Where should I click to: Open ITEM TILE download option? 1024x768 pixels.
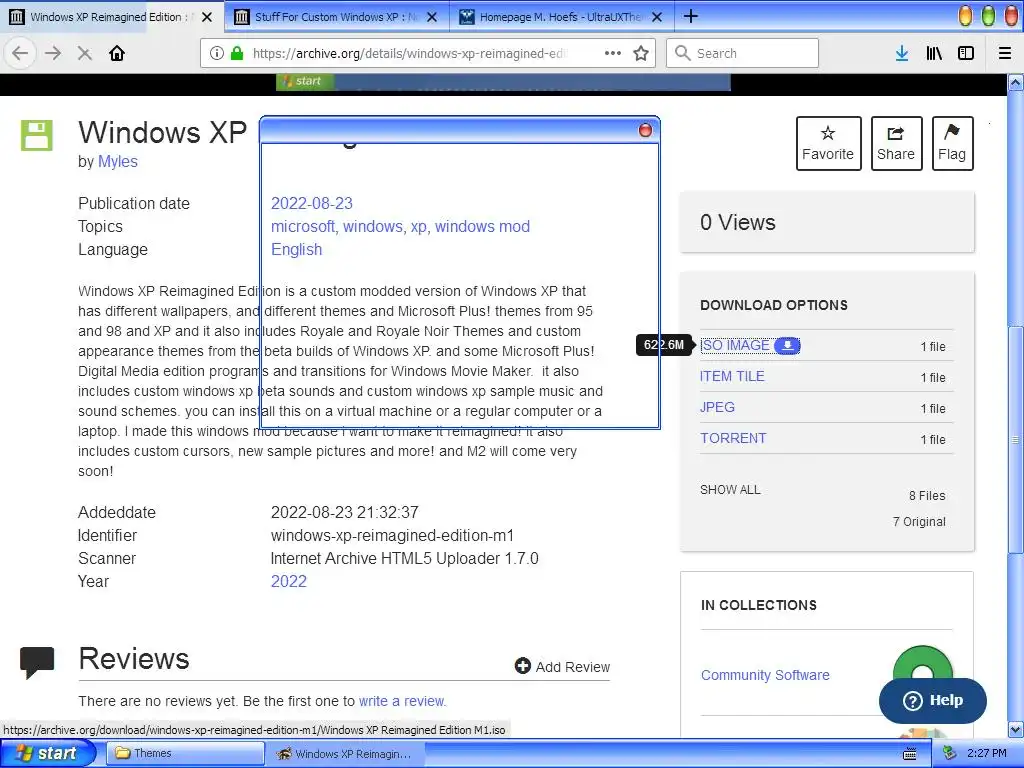[732, 376]
